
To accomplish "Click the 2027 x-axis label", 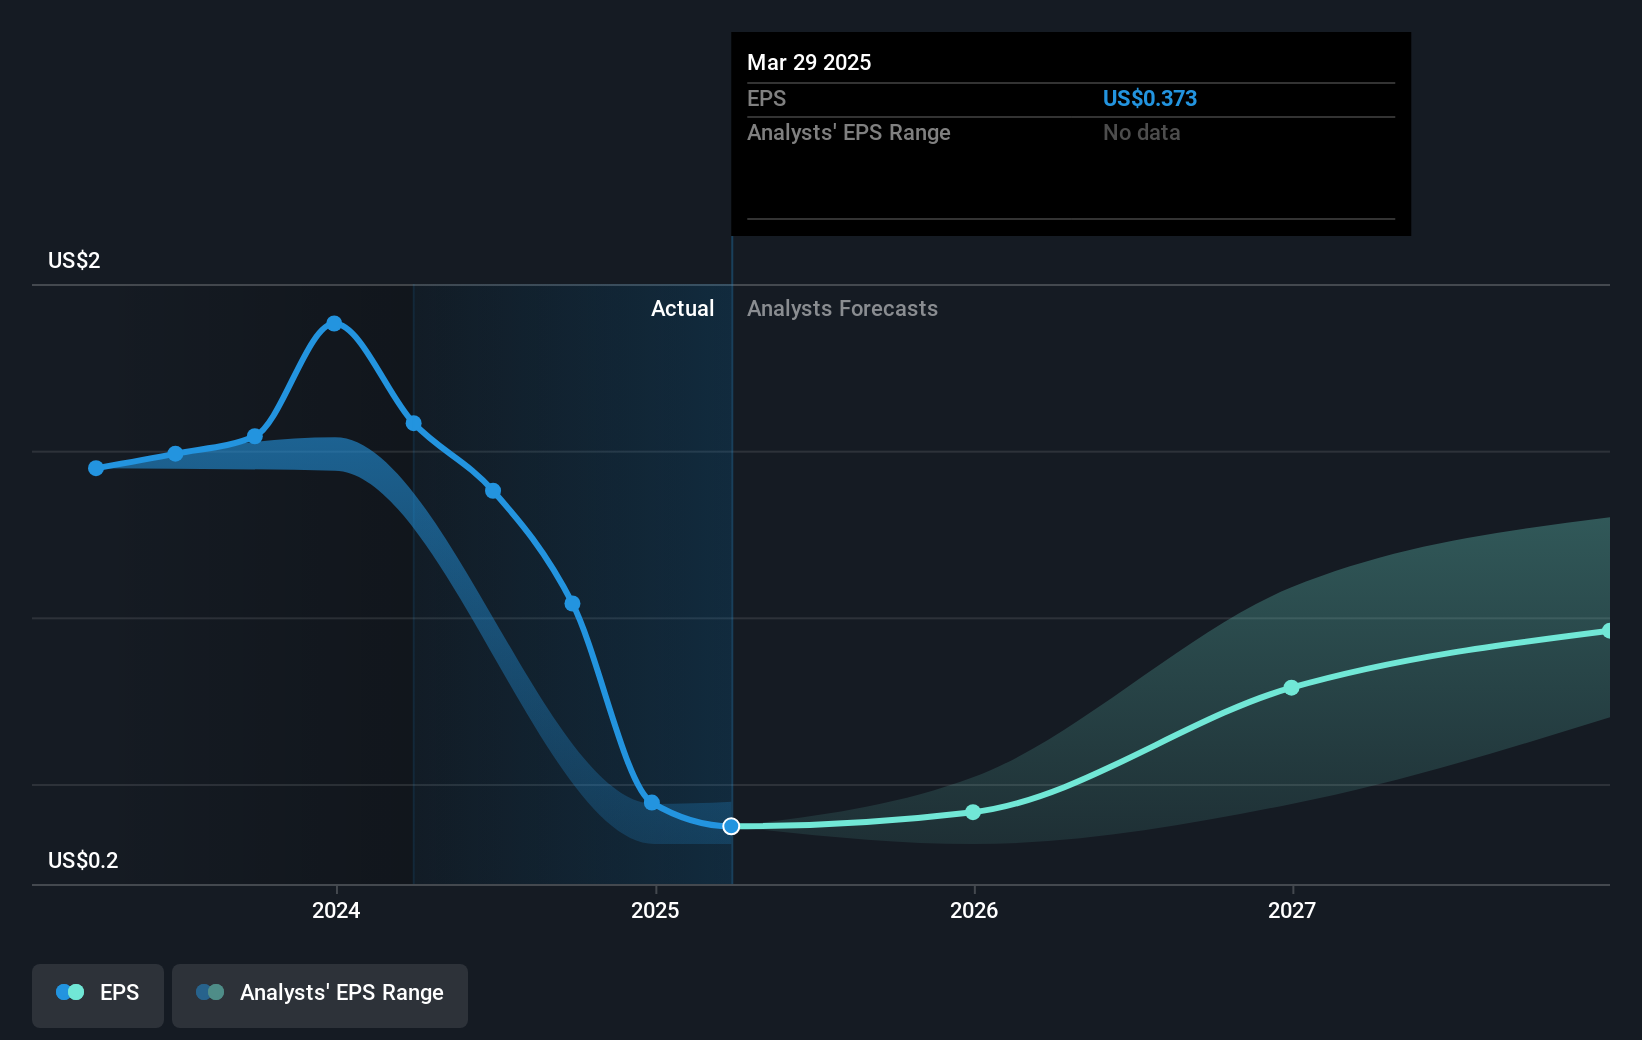I will [x=1292, y=910].
